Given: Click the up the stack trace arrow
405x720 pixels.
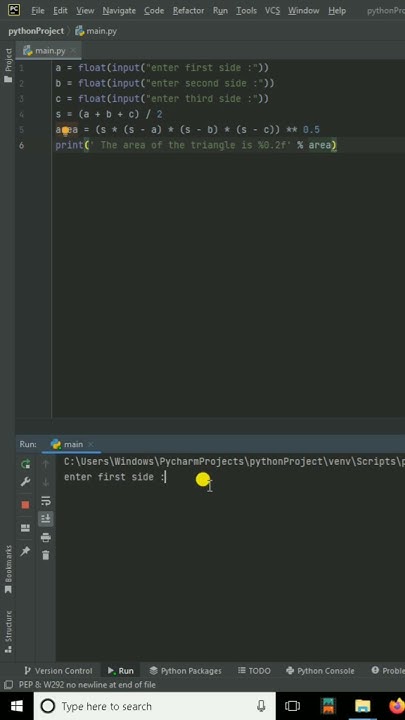Looking at the screenshot, I should click(x=45, y=464).
